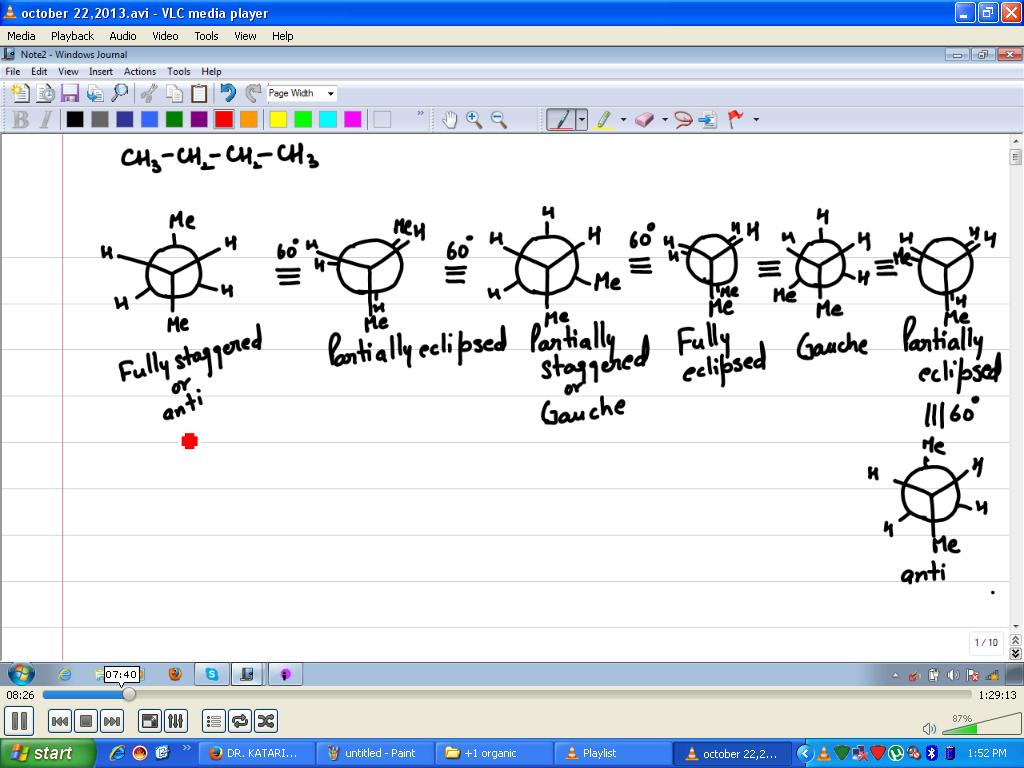
Task: Select the black ink color
Action: pos(75,120)
